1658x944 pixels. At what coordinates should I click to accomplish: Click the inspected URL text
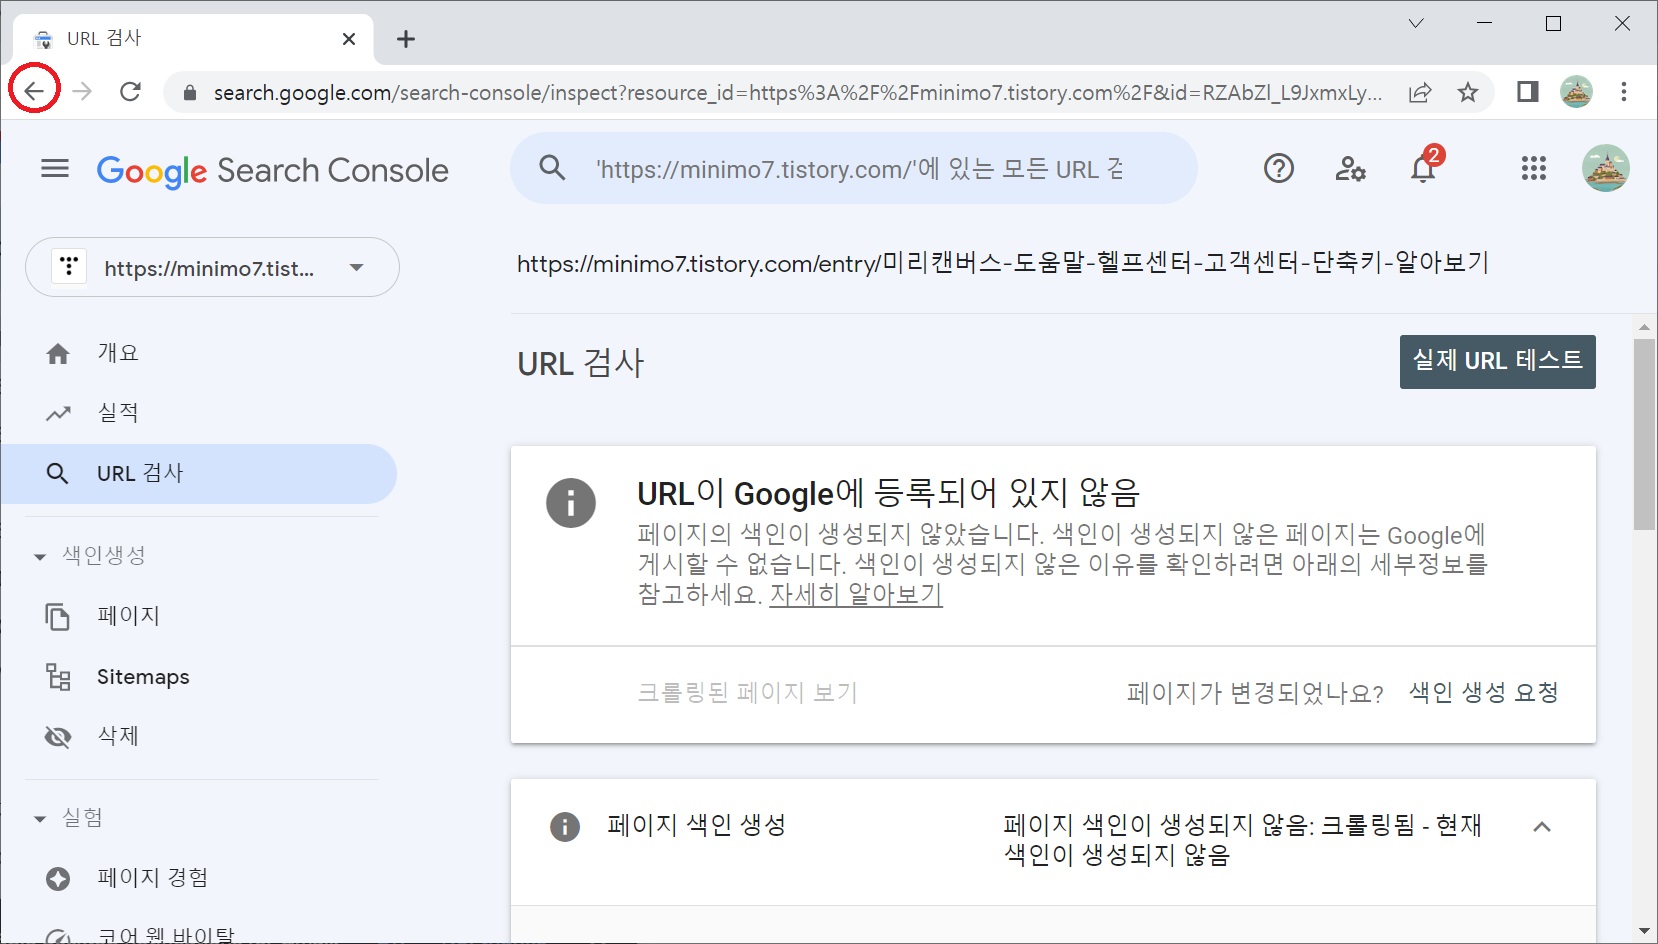[x=1002, y=263]
